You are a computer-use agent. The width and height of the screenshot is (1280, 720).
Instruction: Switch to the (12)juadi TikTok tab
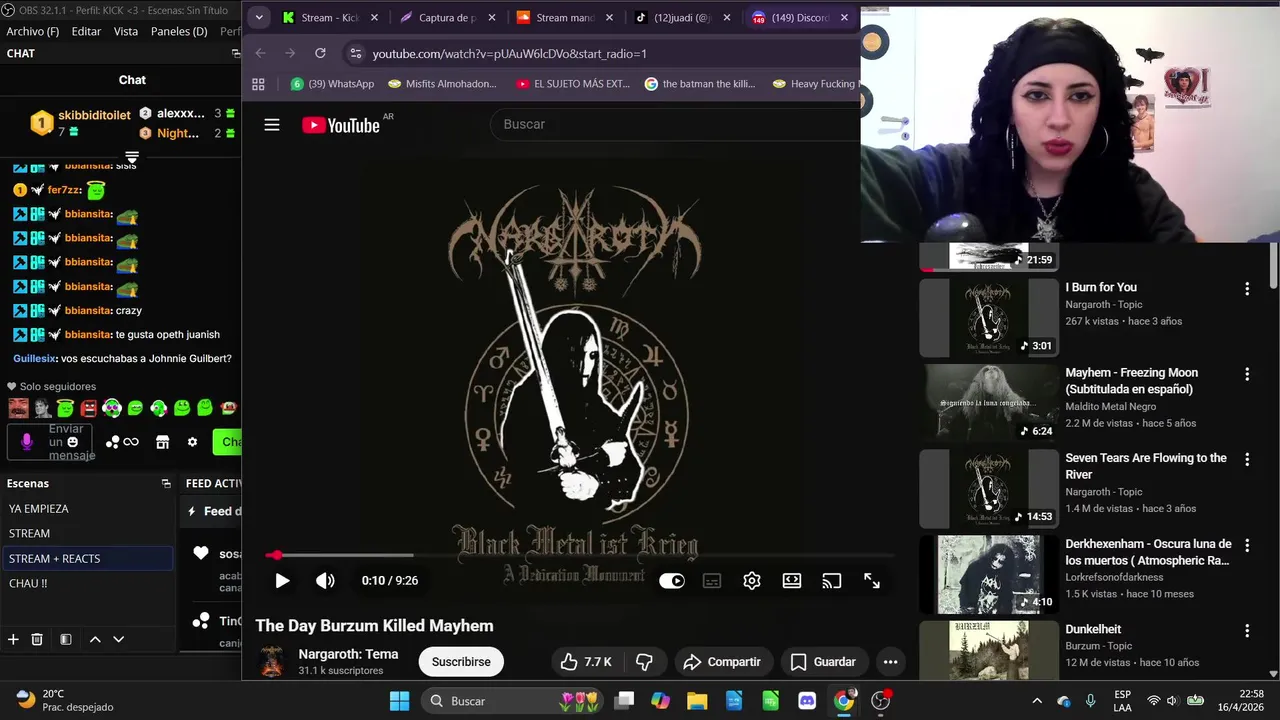click(683, 17)
